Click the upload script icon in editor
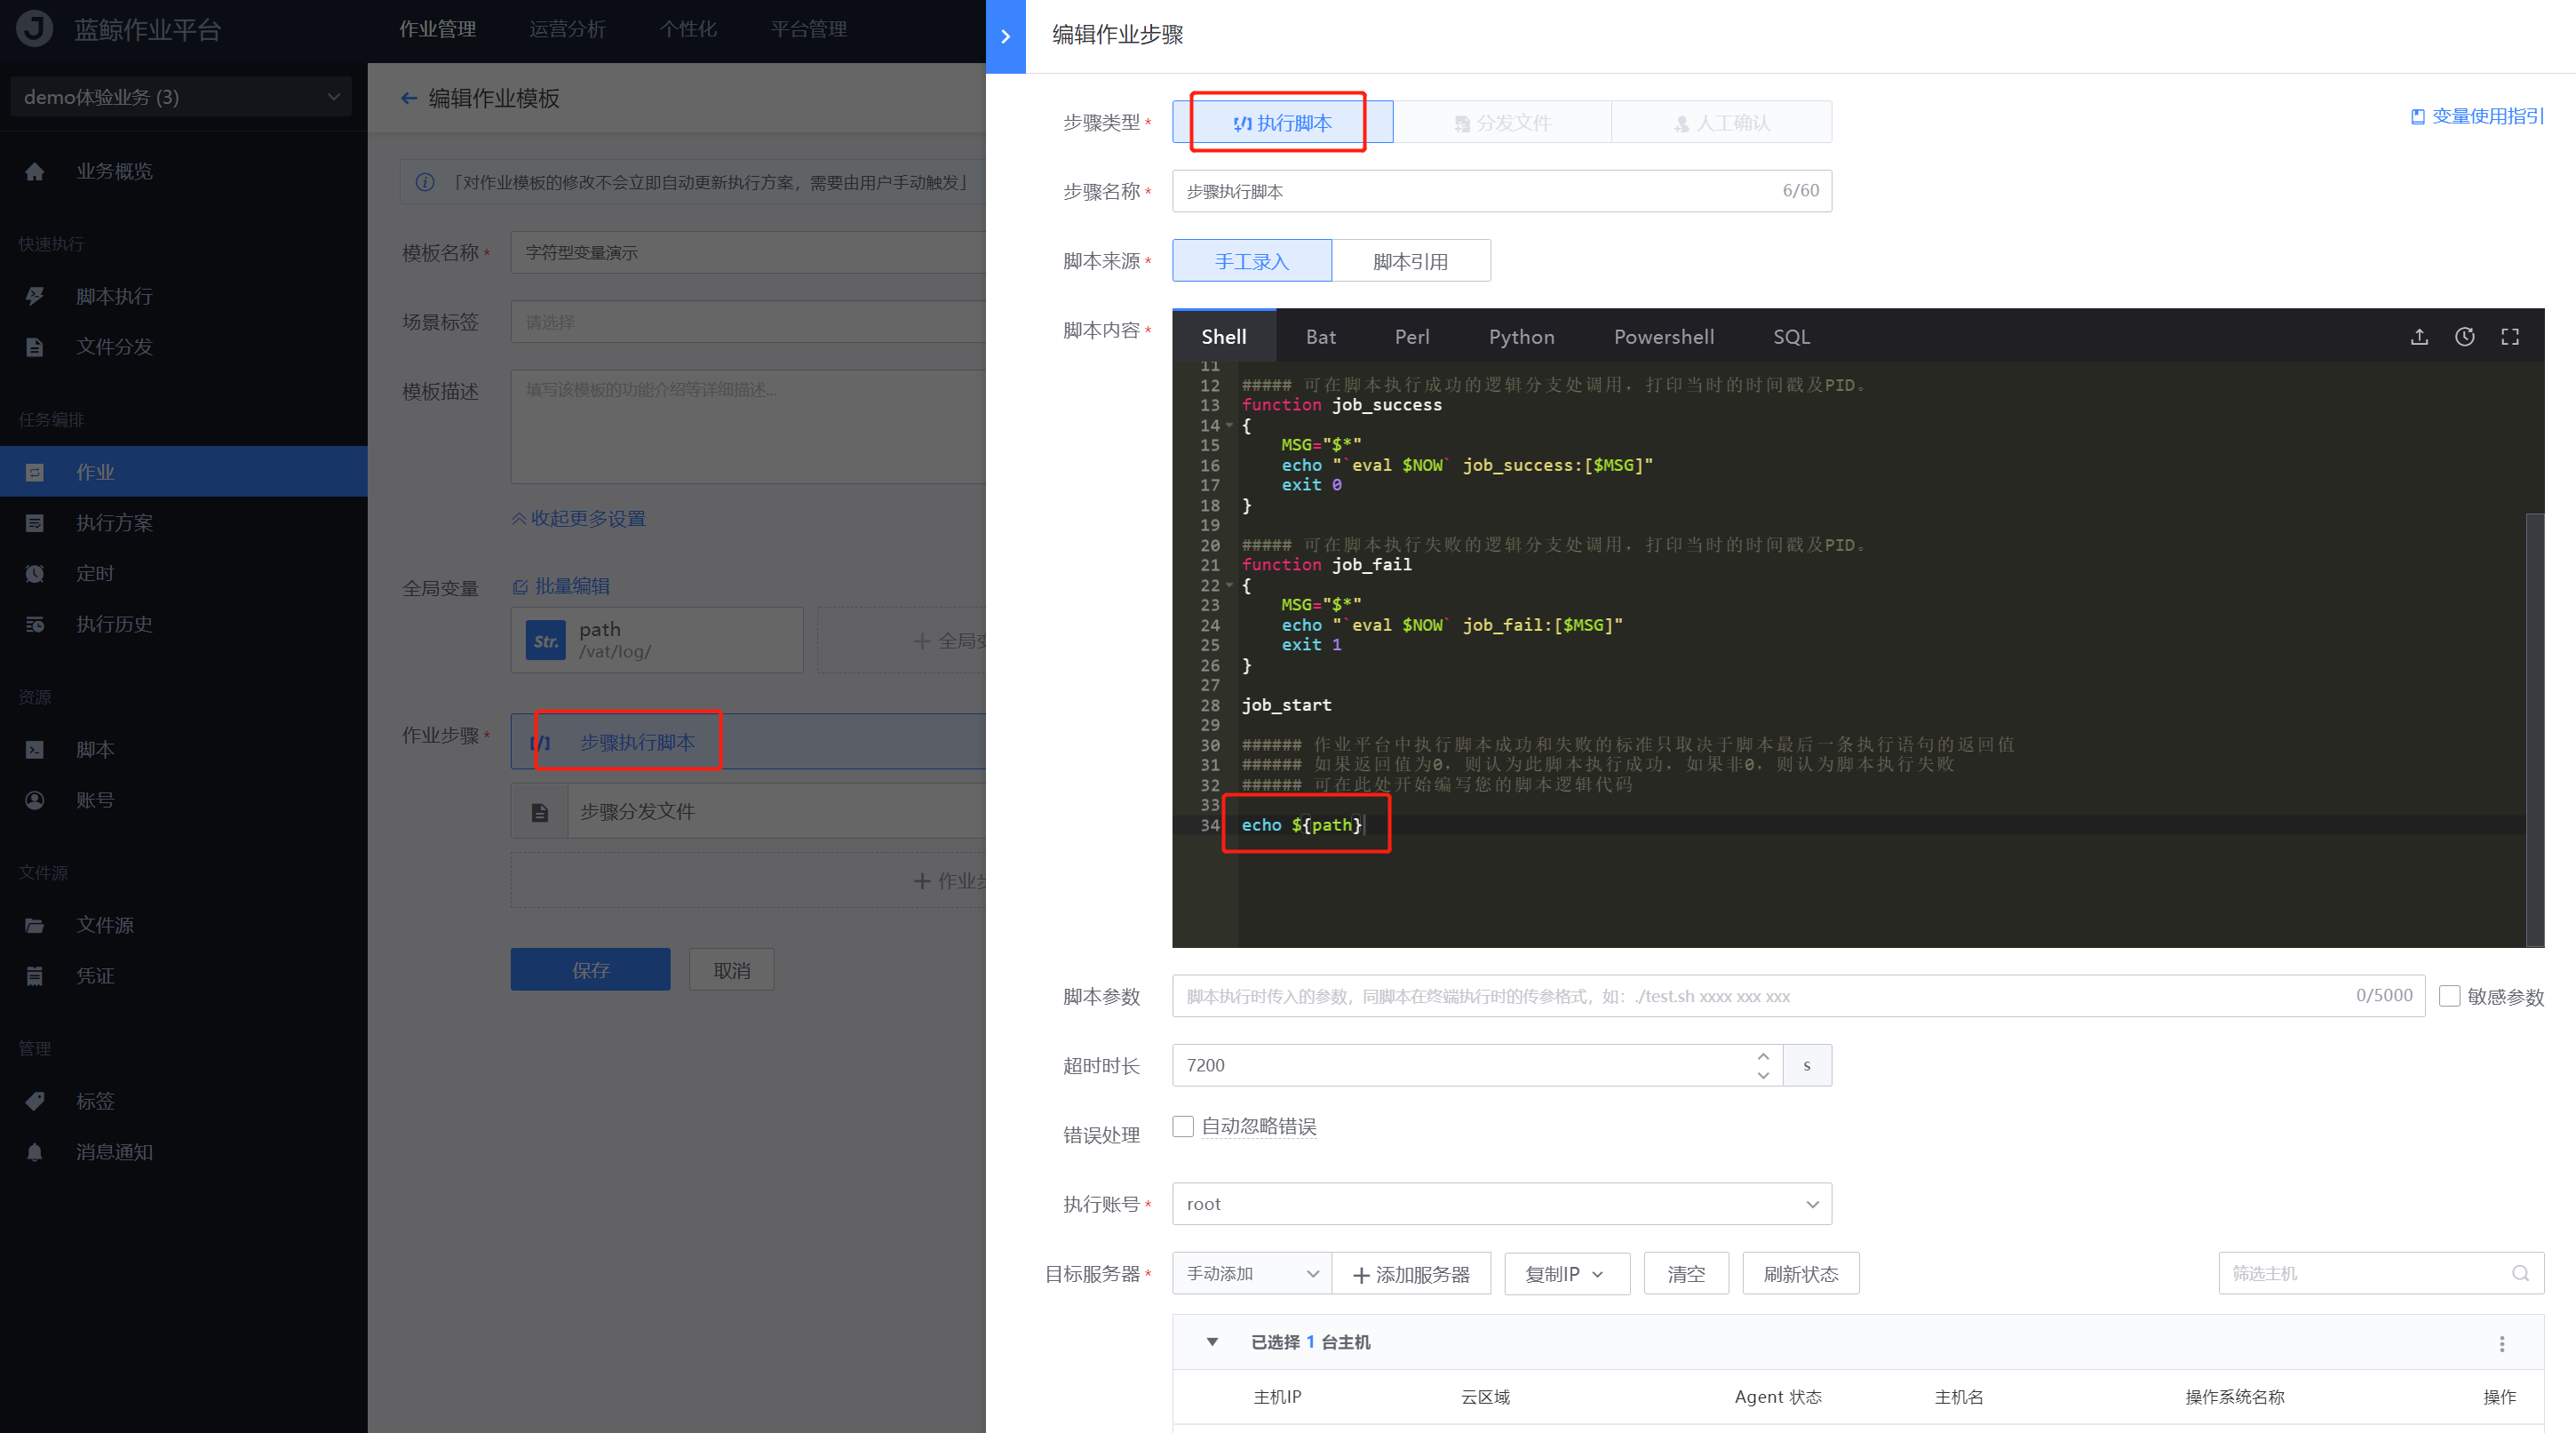Image resolution: width=2576 pixels, height=1433 pixels. tap(2419, 337)
